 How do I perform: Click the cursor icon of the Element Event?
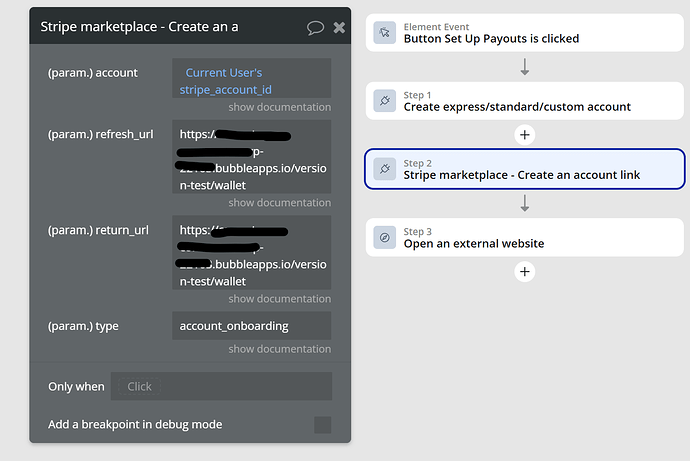click(385, 33)
